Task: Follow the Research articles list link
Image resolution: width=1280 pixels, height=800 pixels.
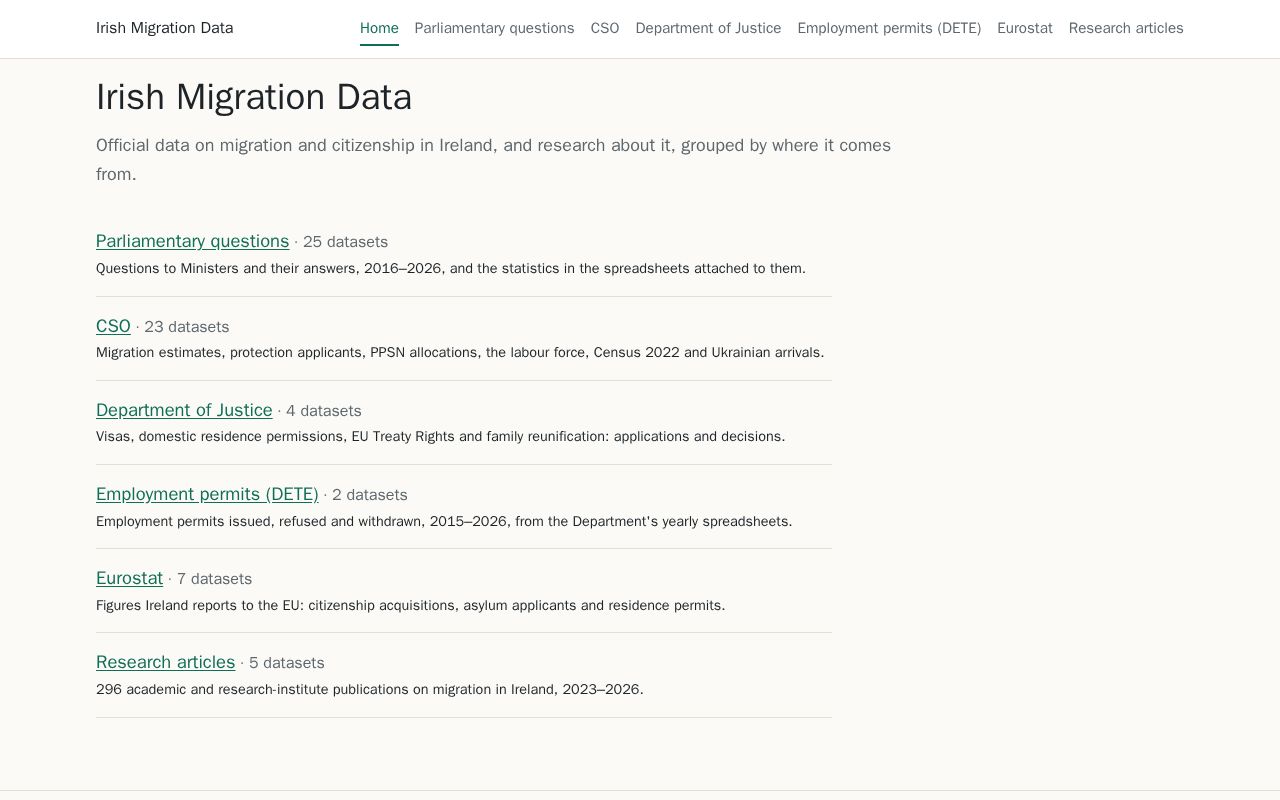Action: [x=165, y=662]
